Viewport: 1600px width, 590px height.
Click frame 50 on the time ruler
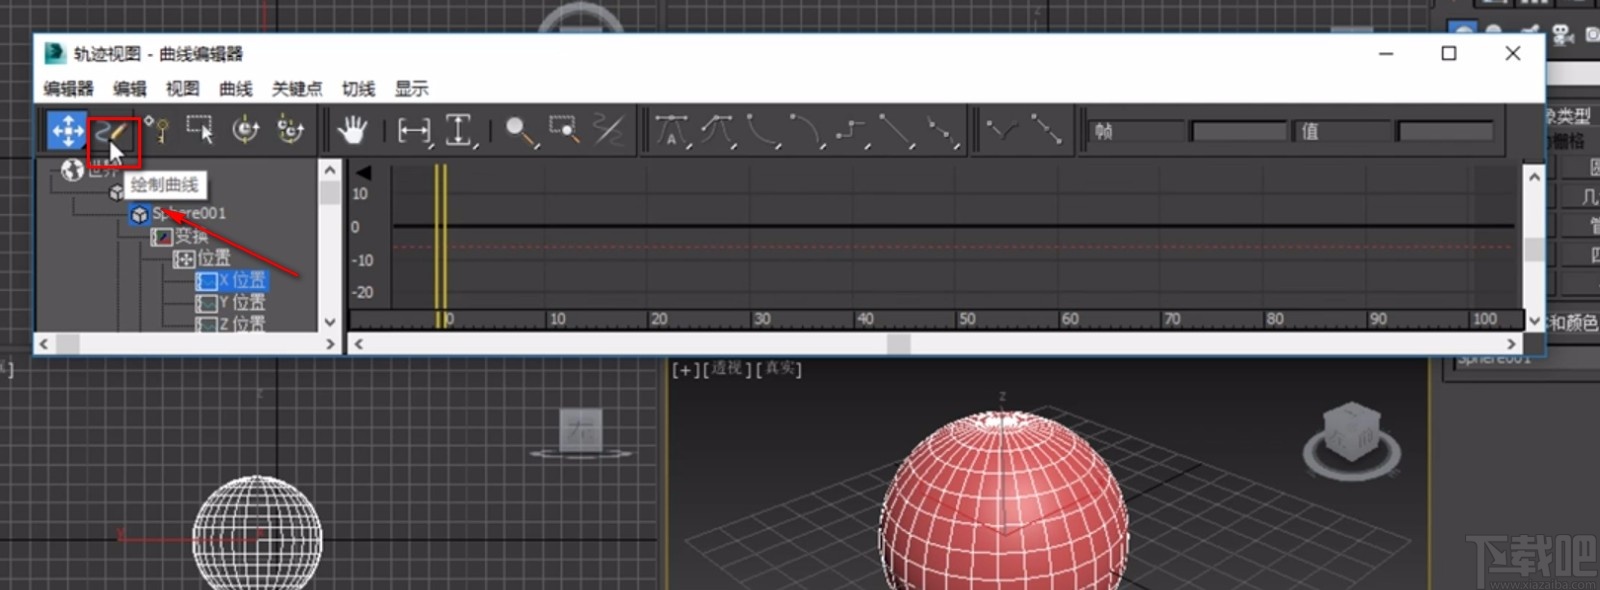[x=967, y=319]
